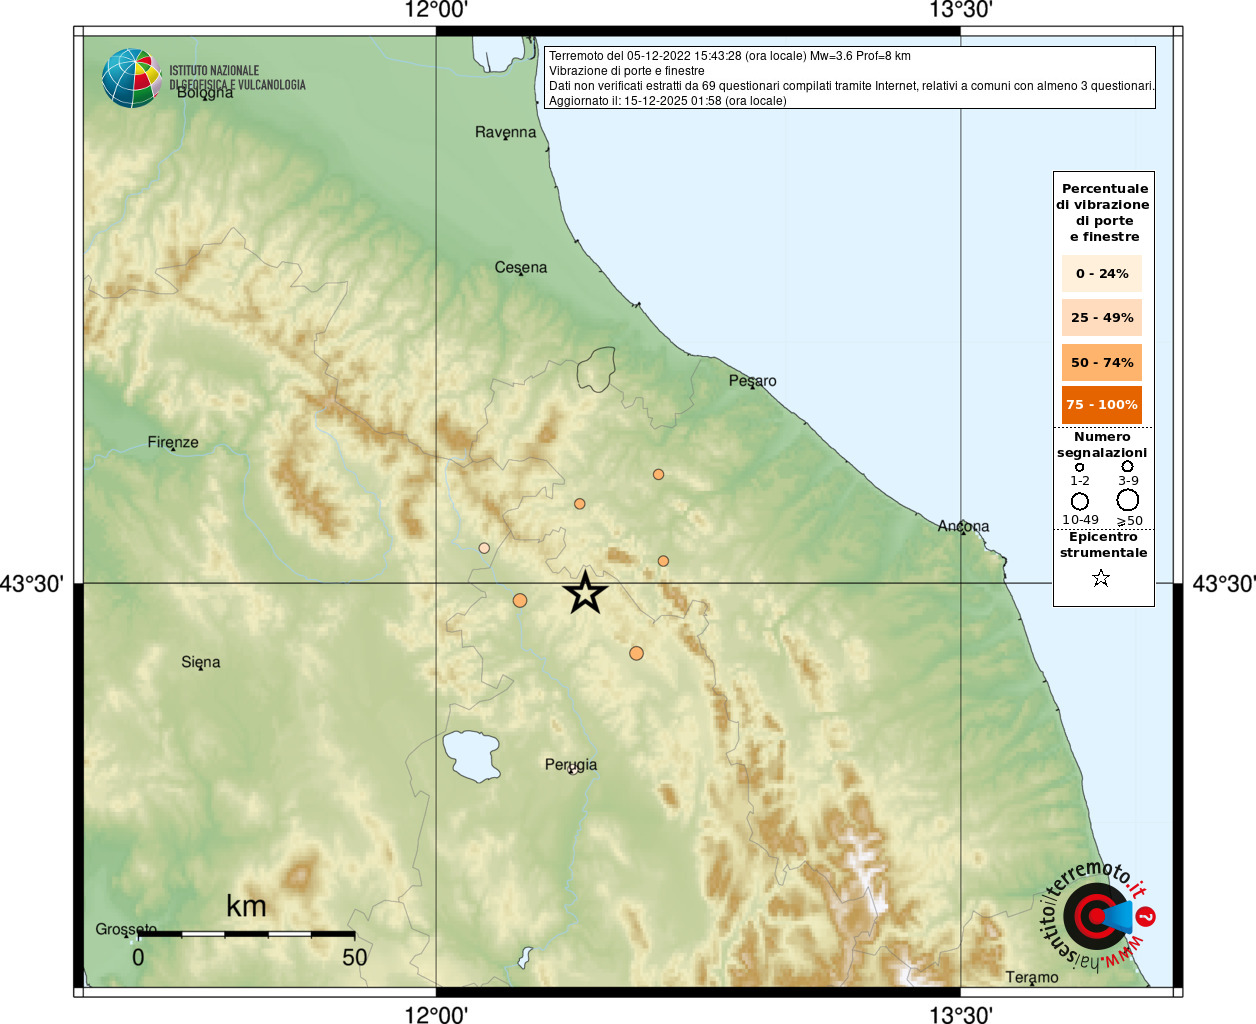
Task: Click the 3-9 reports legend circle
Action: [x=1127, y=466]
